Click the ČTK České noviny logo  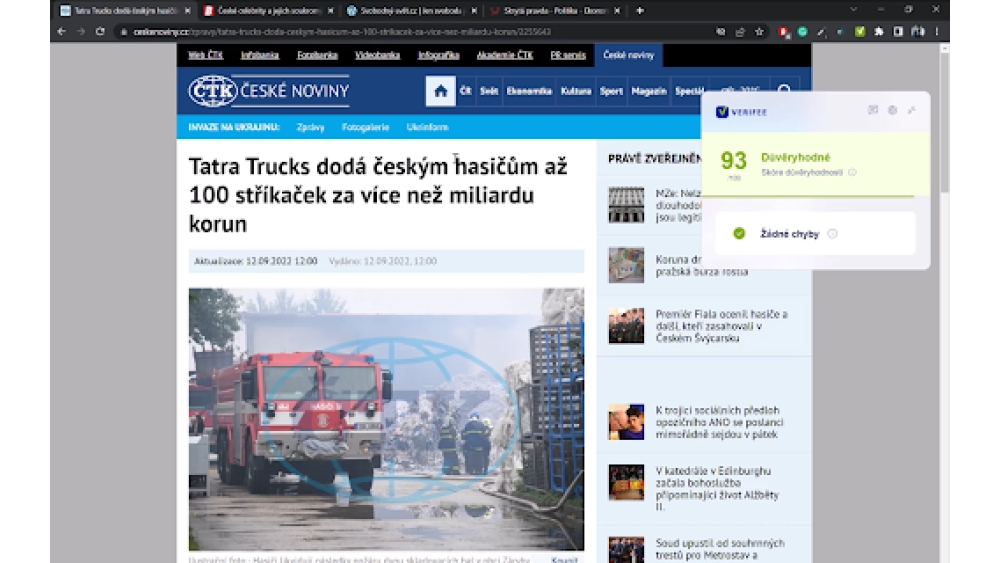[x=269, y=91]
